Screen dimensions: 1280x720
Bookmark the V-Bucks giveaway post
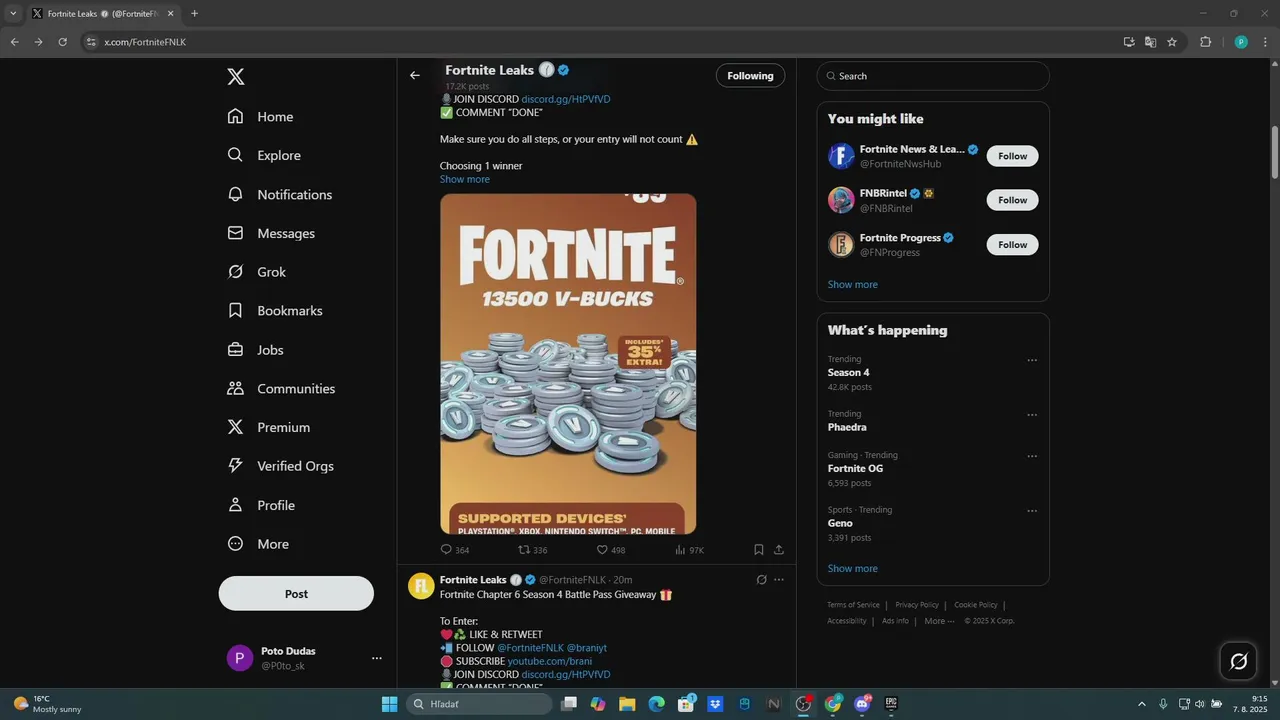[759, 550]
